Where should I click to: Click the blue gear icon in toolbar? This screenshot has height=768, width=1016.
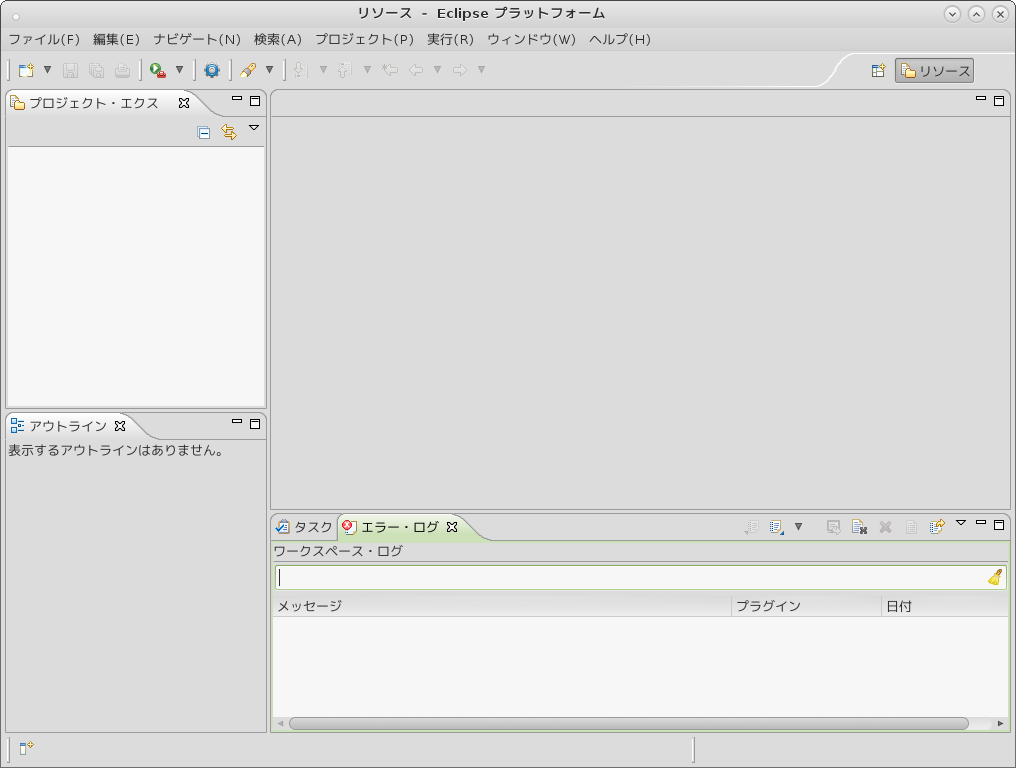coord(212,70)
